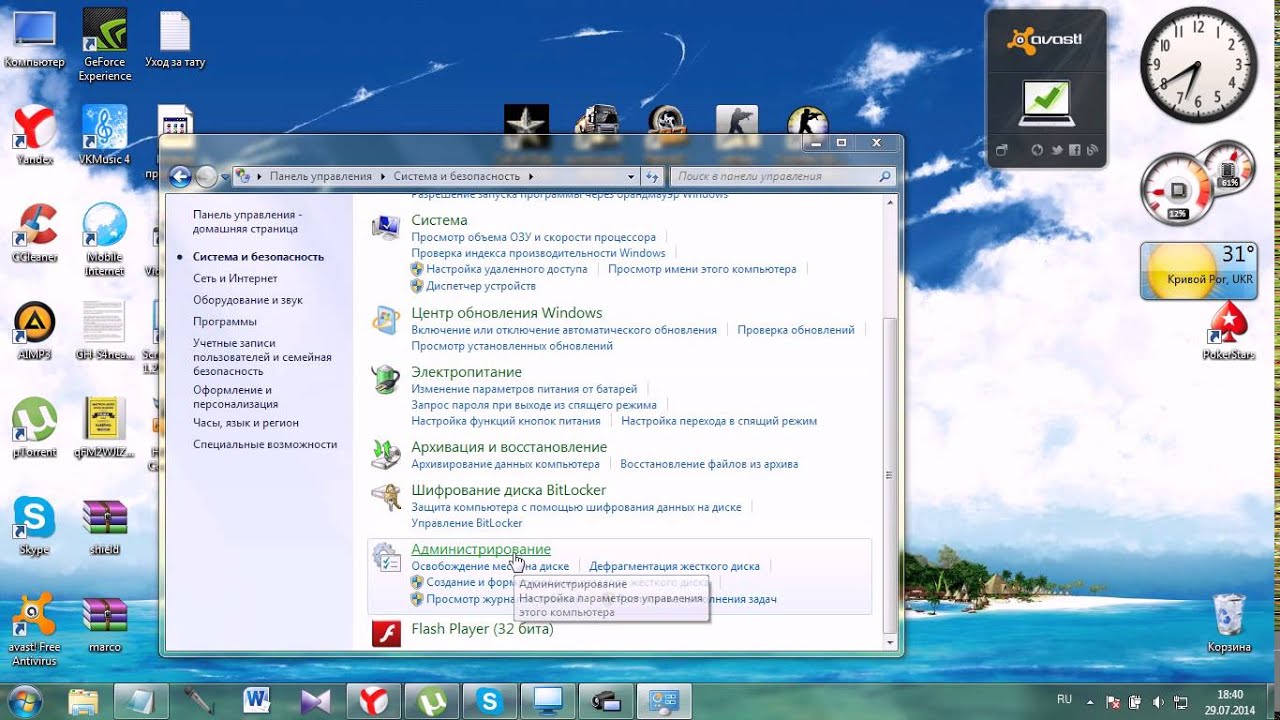Viewport: 1280px width, 720px height.
Task: Open Сеть и Интернет in the sidebar
Action: (x=235, y=278)
